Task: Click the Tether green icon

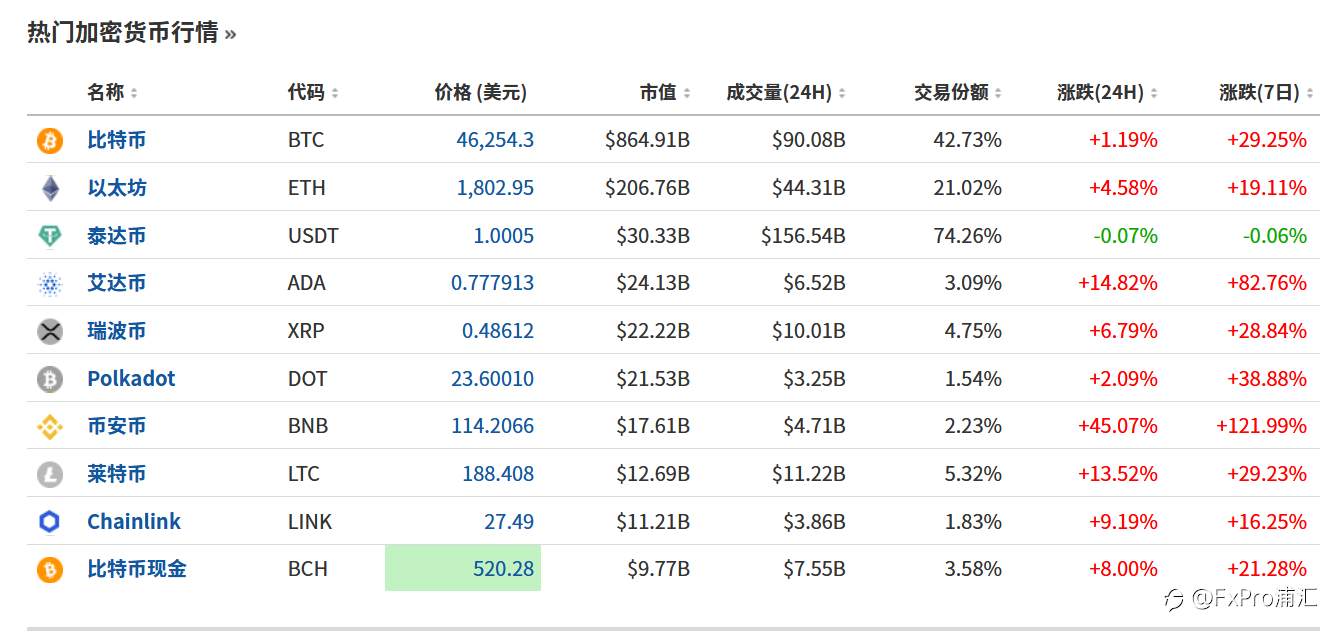Action: click(x=50, y=236)
